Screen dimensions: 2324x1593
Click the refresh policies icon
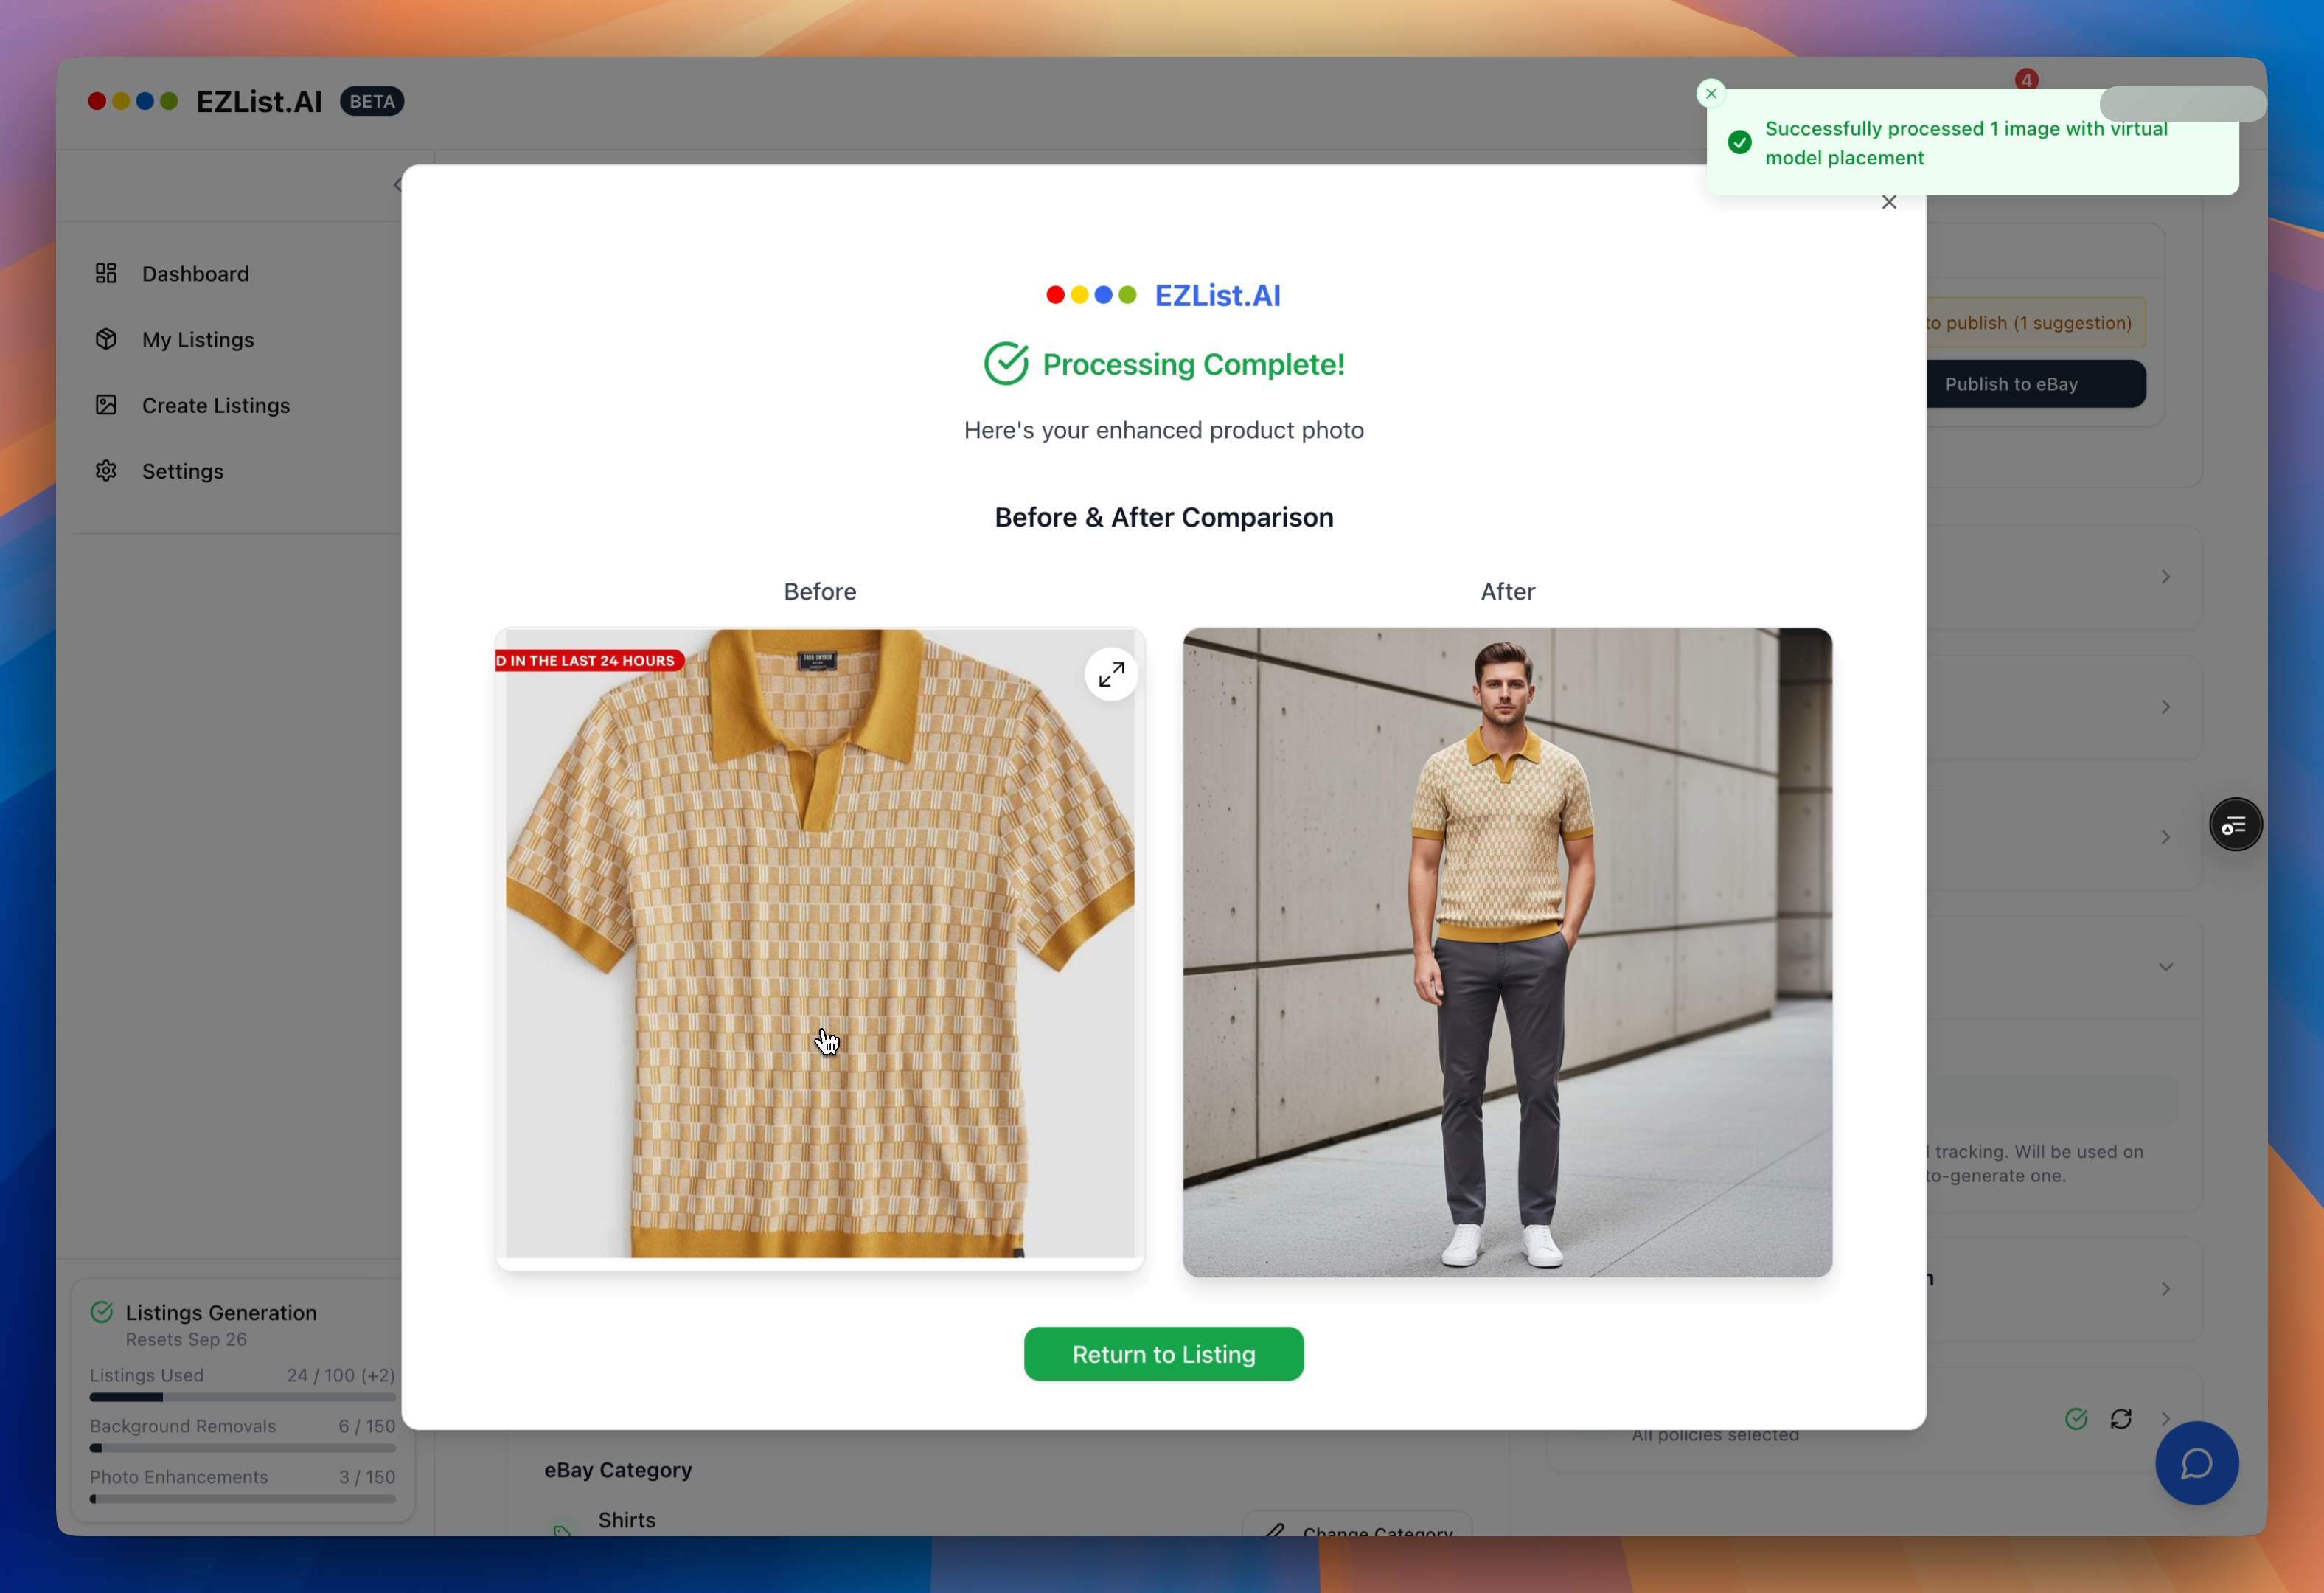[x=2120, y=1418]
